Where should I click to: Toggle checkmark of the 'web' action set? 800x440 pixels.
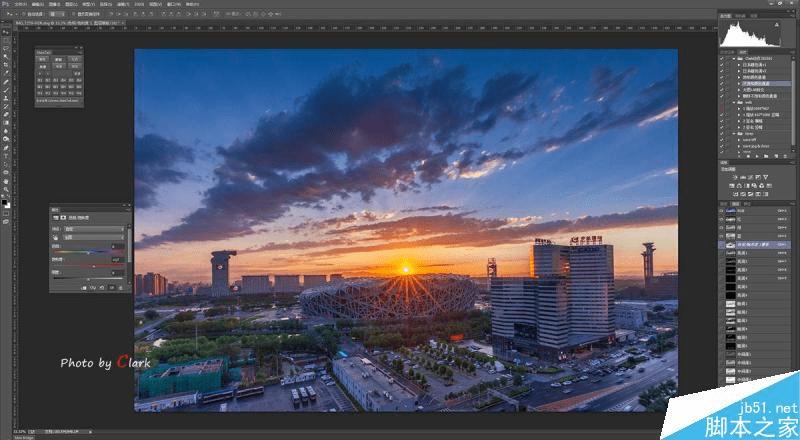[x=721, y=102]
